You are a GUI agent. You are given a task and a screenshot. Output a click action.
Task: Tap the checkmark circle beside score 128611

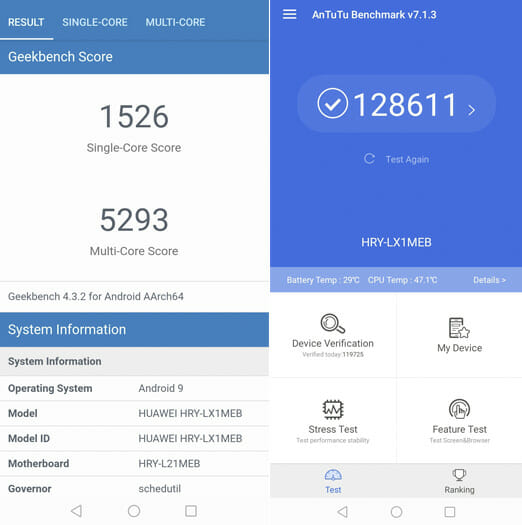tap(332, 103)
